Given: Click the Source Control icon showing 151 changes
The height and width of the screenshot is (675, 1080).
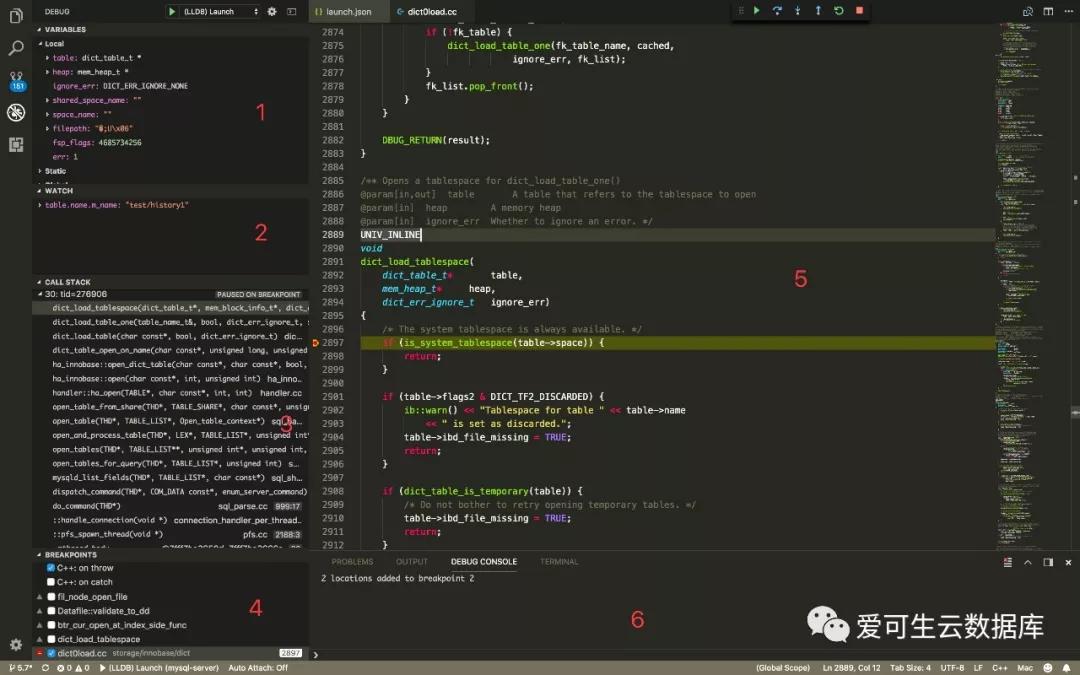Looking at the screenshot, I should coord(16,80).
